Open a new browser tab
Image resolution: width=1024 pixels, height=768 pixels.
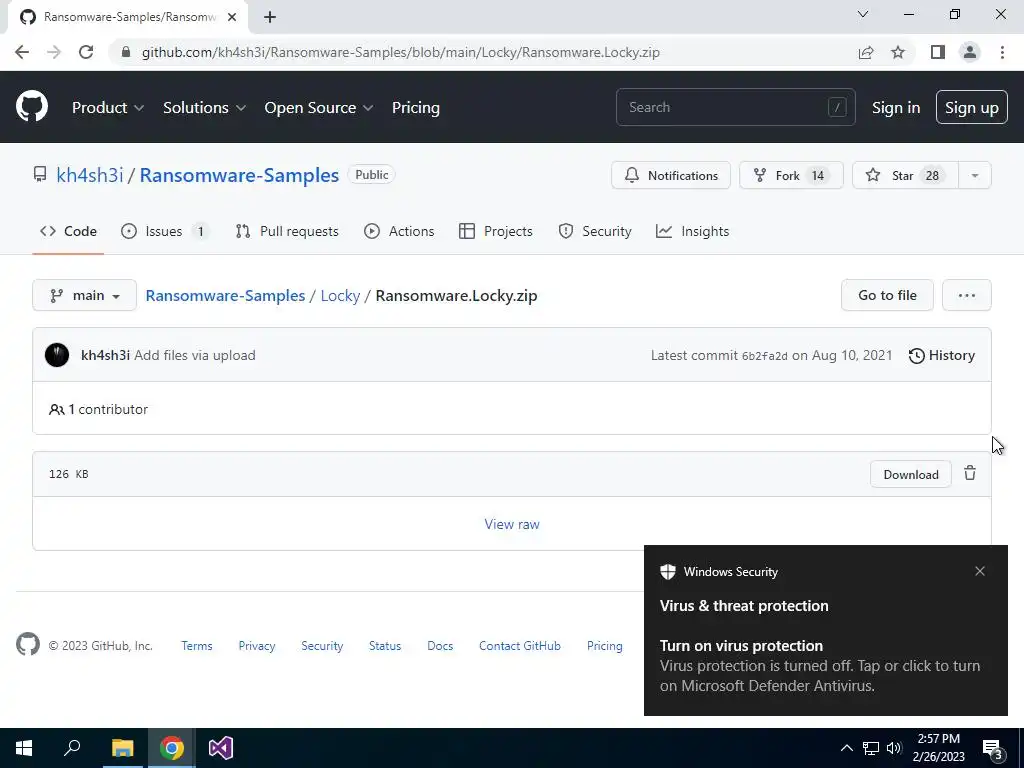270,17
